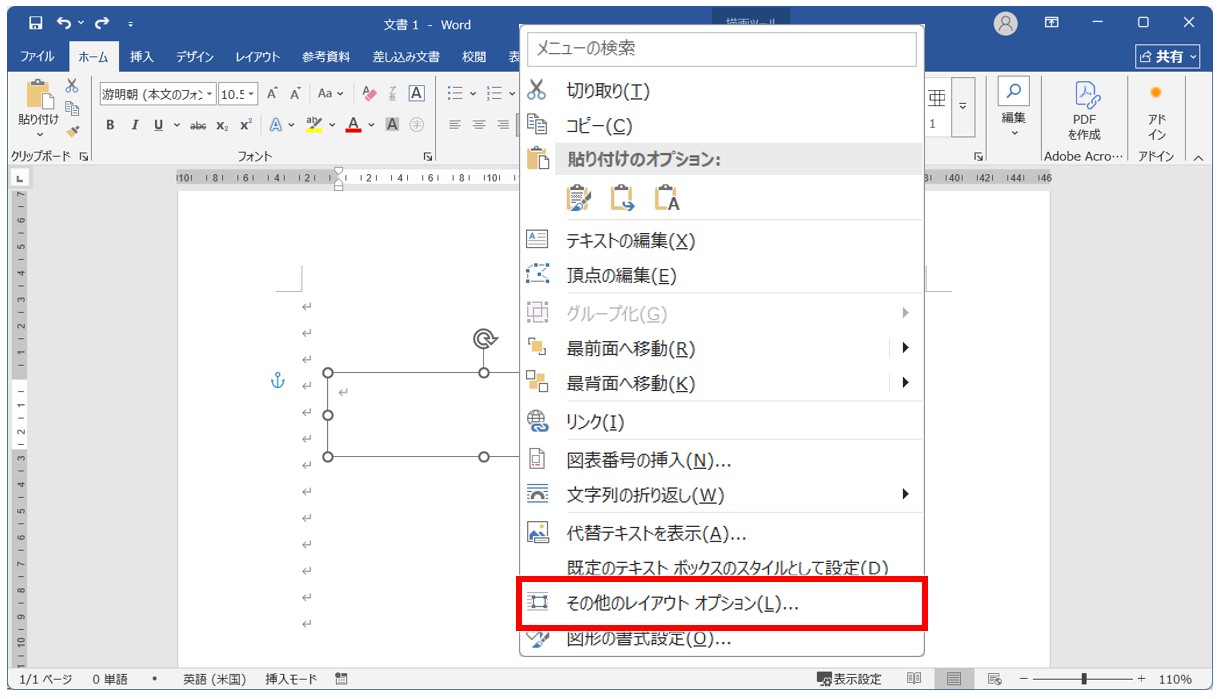Image resolution: width=1225 pixels, height=699 pixels.
Task: Apply superscript formatting
Action: point(245,125)
